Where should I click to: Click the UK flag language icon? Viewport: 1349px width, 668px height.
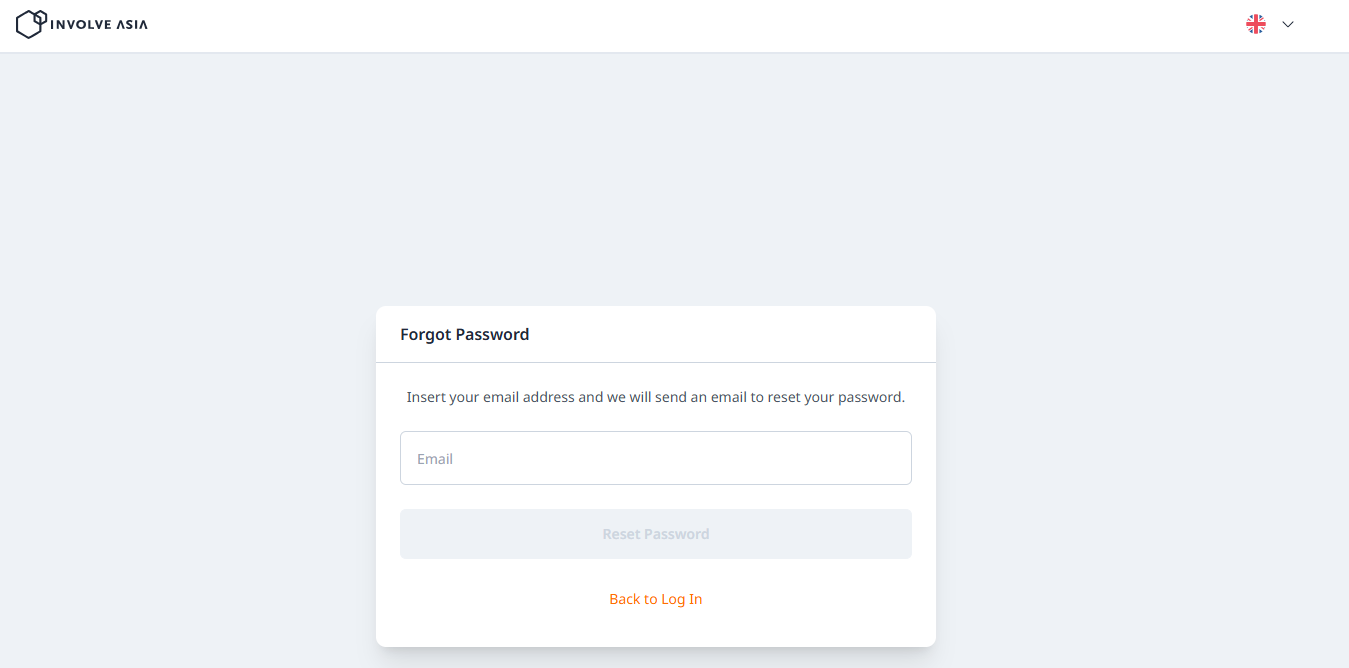[x=1256, y=25]
